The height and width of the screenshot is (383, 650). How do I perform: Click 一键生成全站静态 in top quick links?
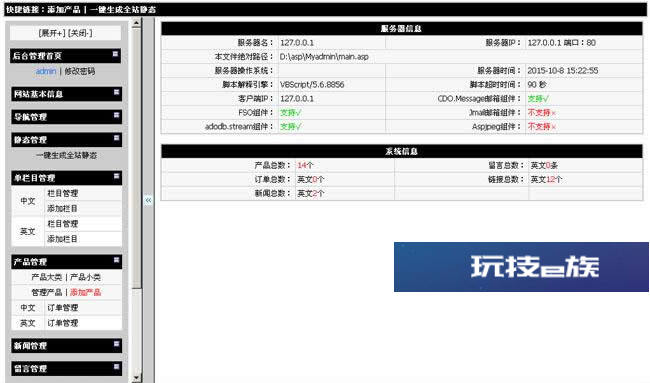coord(123,10)
